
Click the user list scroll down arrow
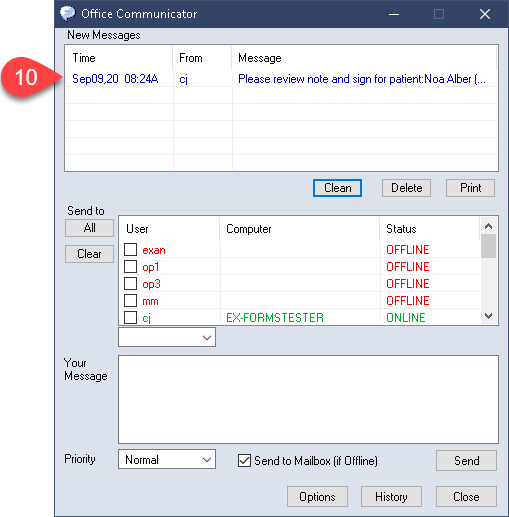[489, 316]
